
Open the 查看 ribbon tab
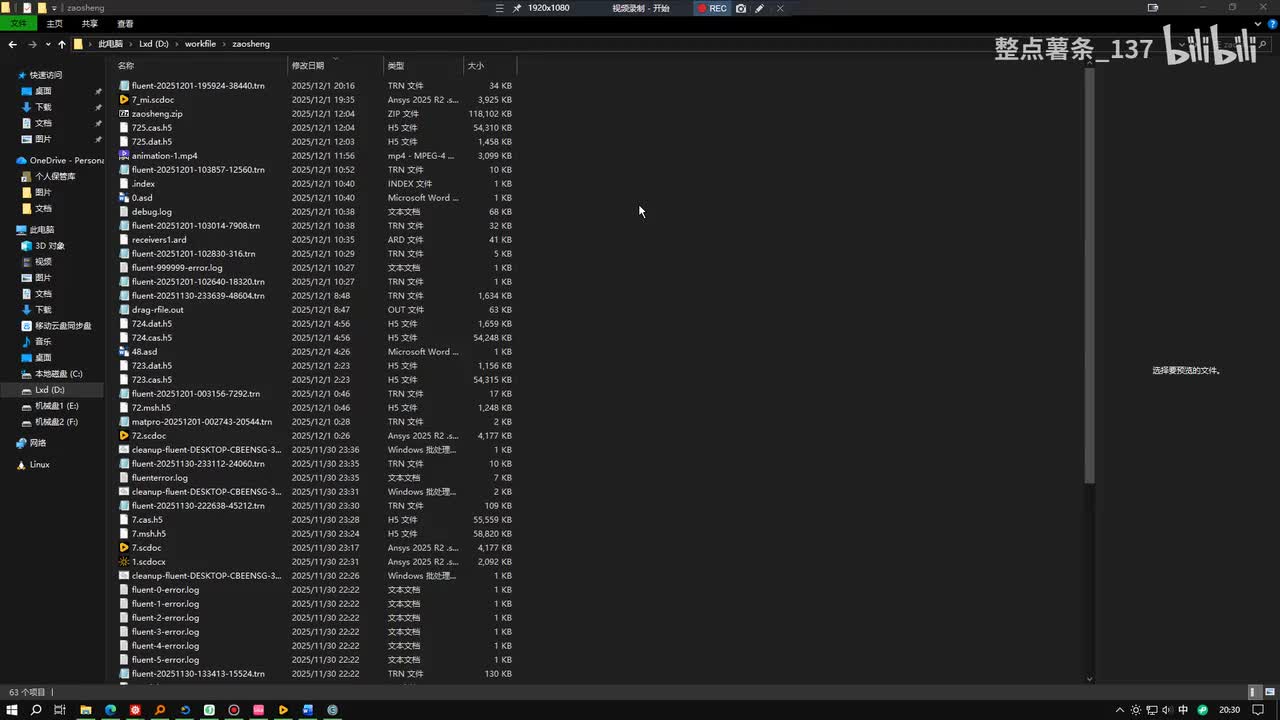pos(125,23)
